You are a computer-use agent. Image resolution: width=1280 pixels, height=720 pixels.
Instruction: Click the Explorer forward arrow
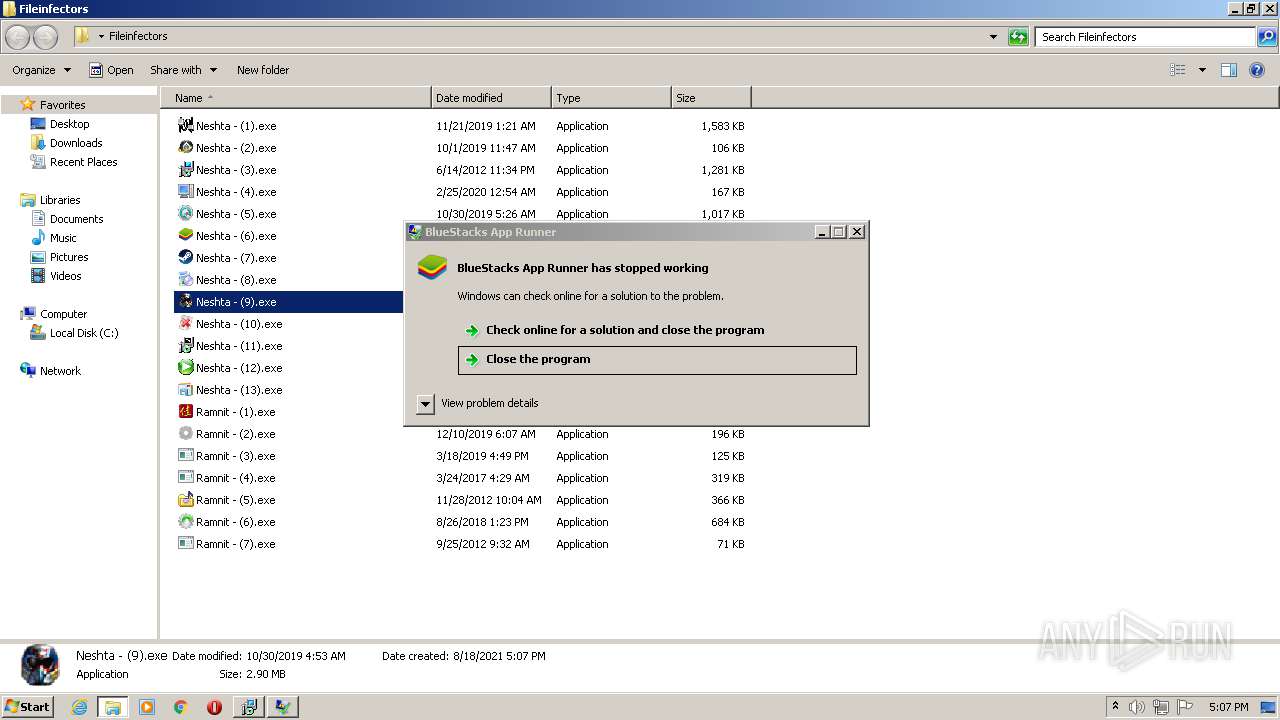coord(45,37)
